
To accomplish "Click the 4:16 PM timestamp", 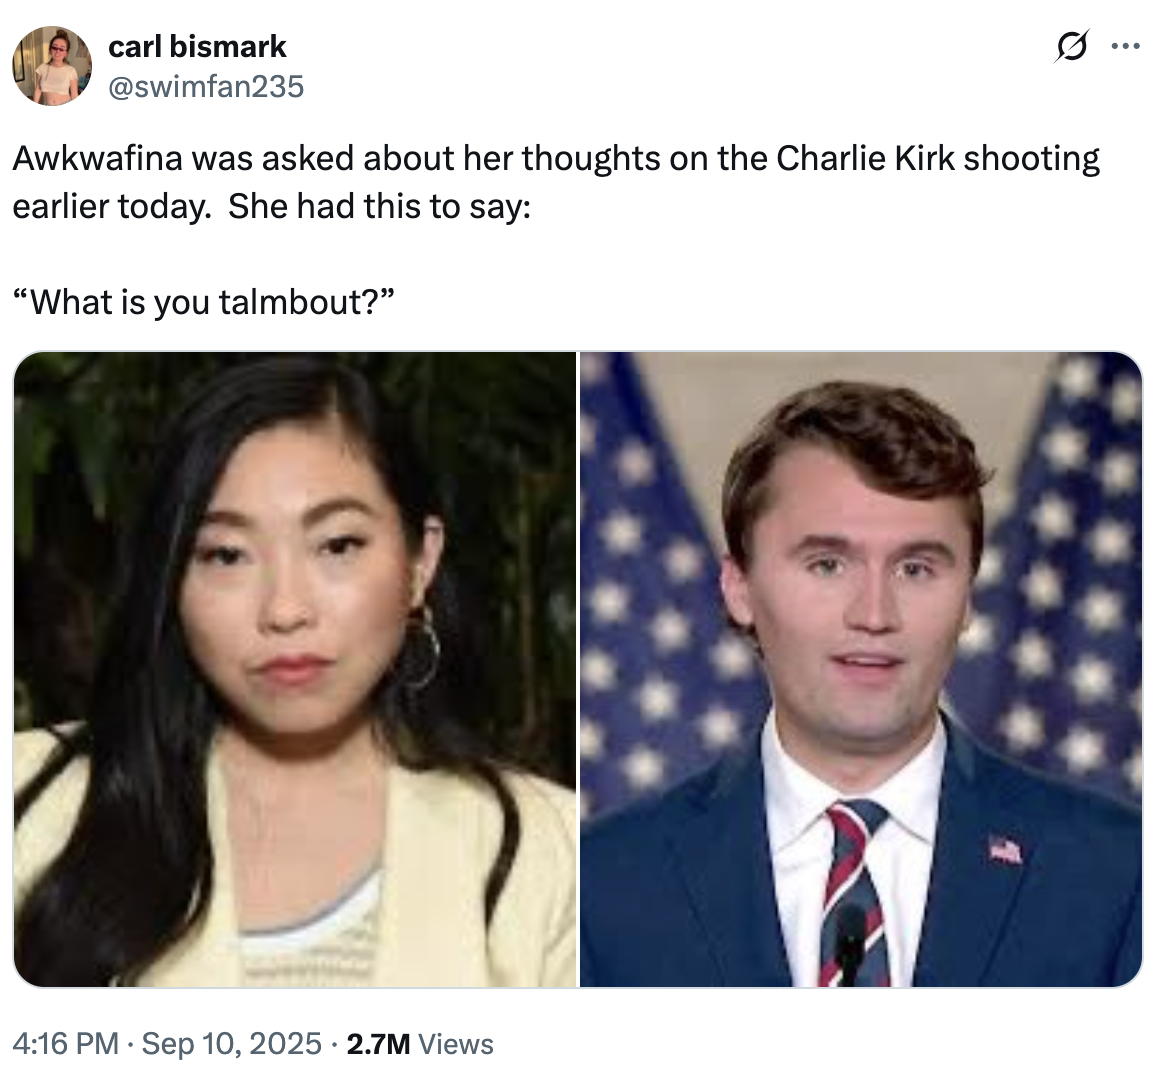I will click(66, 1044).
